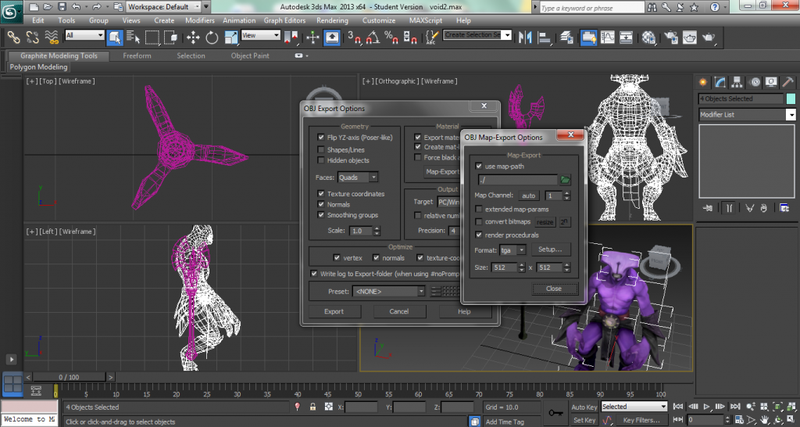Click Close in OBJ Map-Export Options

[x=554, y=288]
